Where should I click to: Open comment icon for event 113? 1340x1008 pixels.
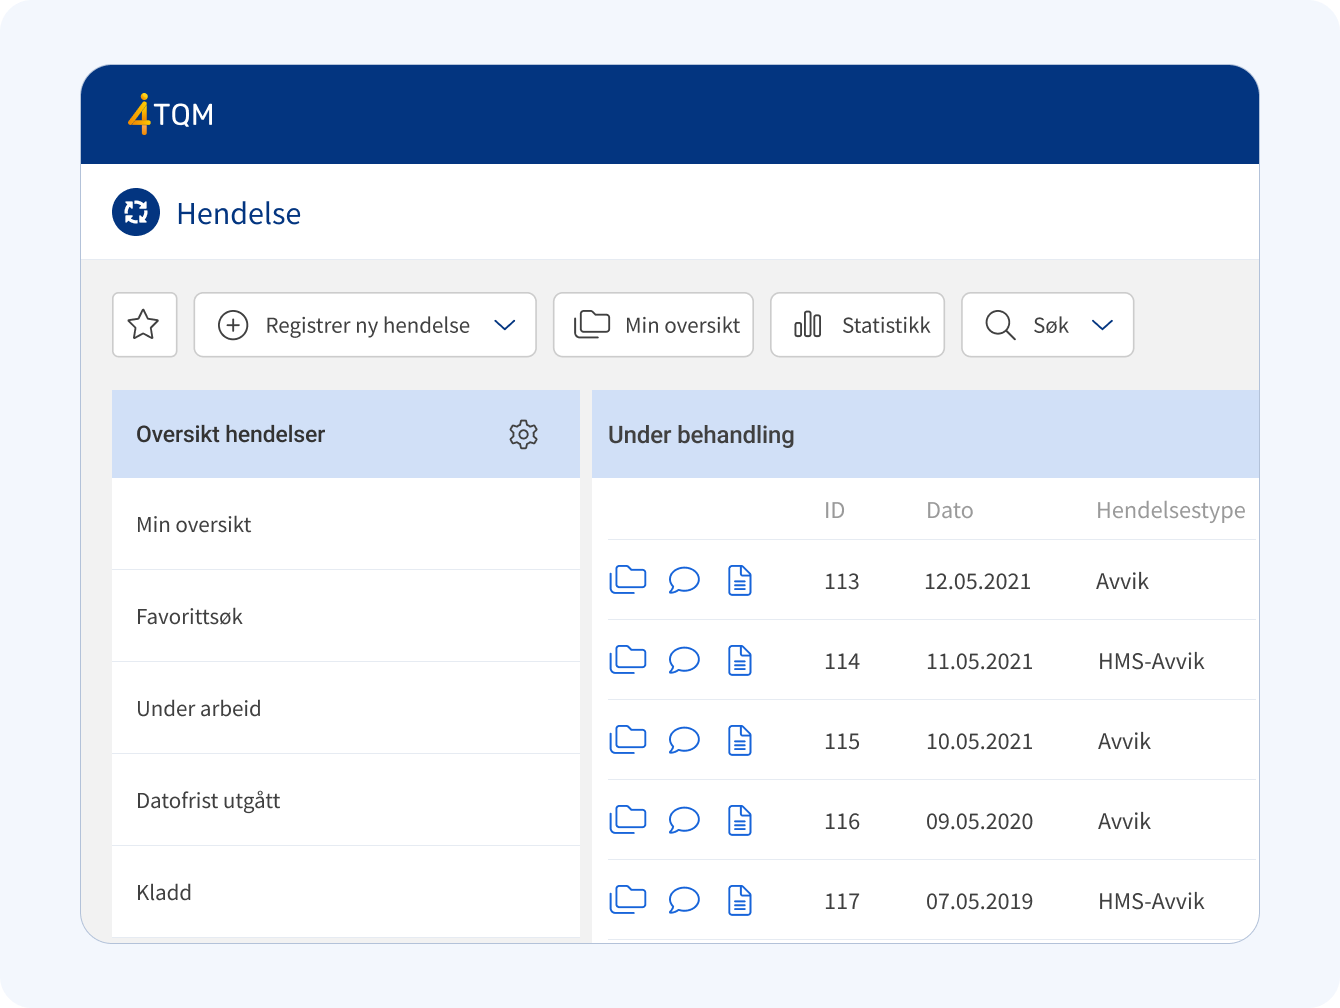click(x=684, y=580)
